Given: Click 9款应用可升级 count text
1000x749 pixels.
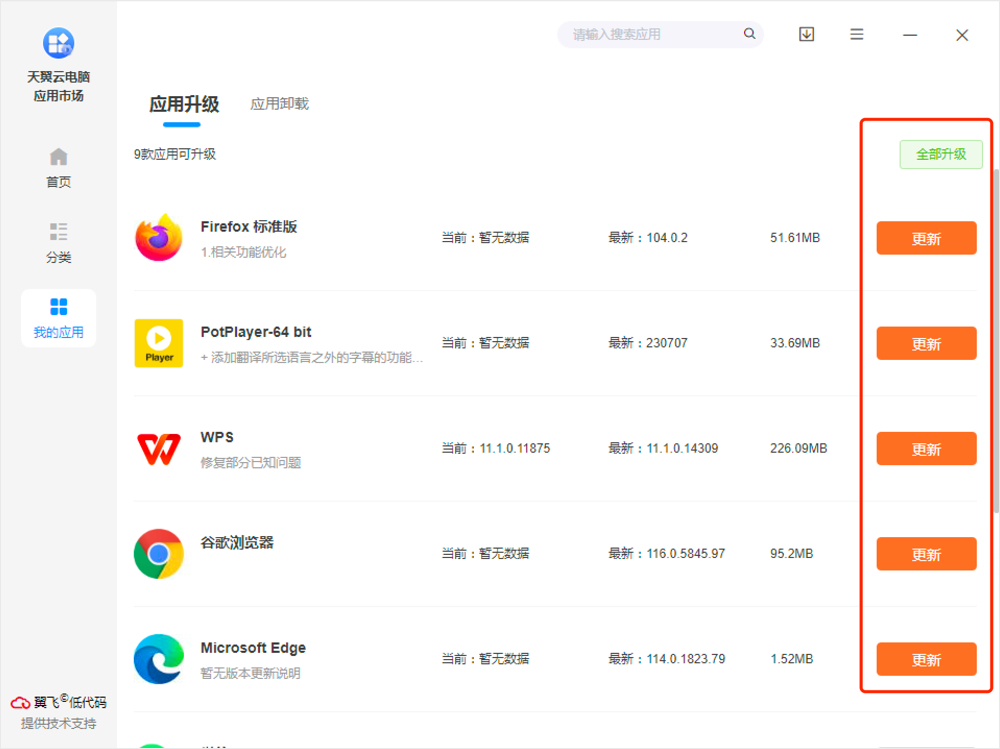Looking at the screenshot, I should tap(175, 154).
